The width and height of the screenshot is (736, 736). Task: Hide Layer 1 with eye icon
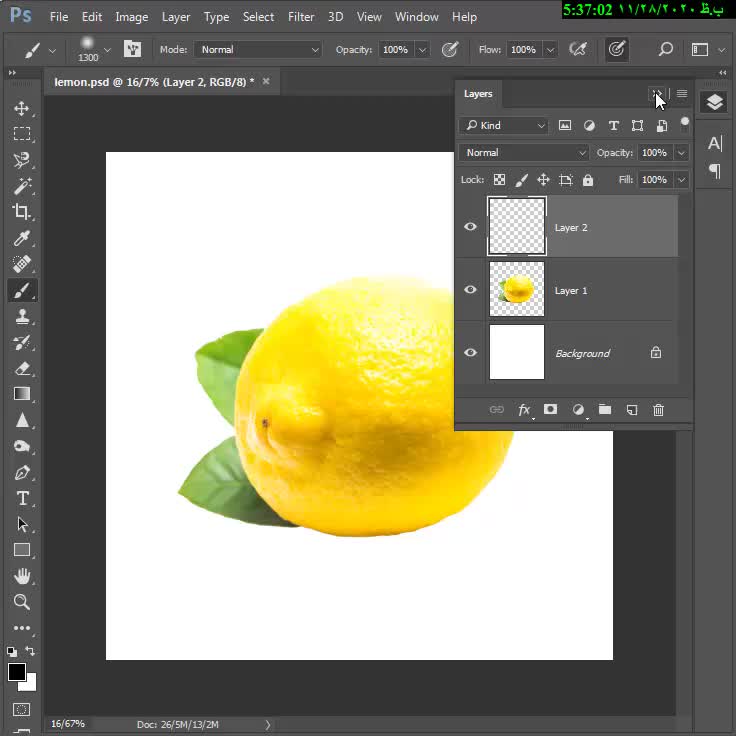coord(470,290)
